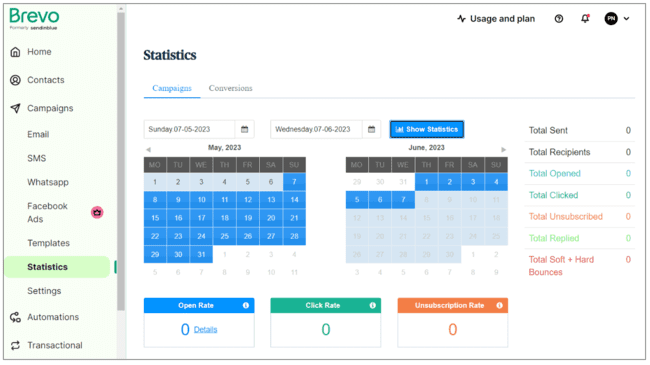The width and height of the screenshot is (650, 365).
Task: Open Usage and plan
Action: pyautogui.click(x=496, y=19)
